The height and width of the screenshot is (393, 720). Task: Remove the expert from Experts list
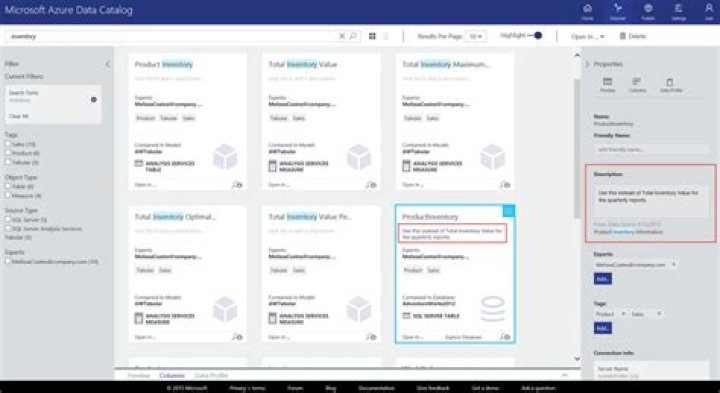674,264
